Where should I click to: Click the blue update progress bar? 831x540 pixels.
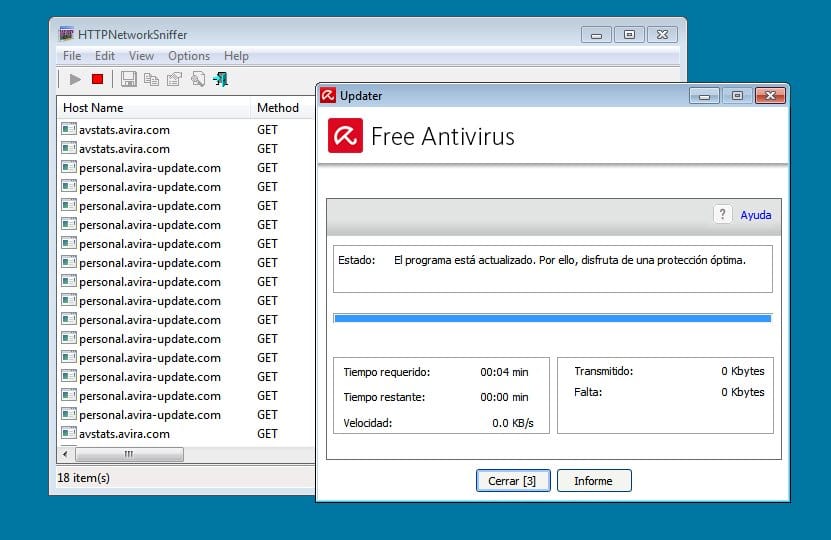[x=553, y=318]
